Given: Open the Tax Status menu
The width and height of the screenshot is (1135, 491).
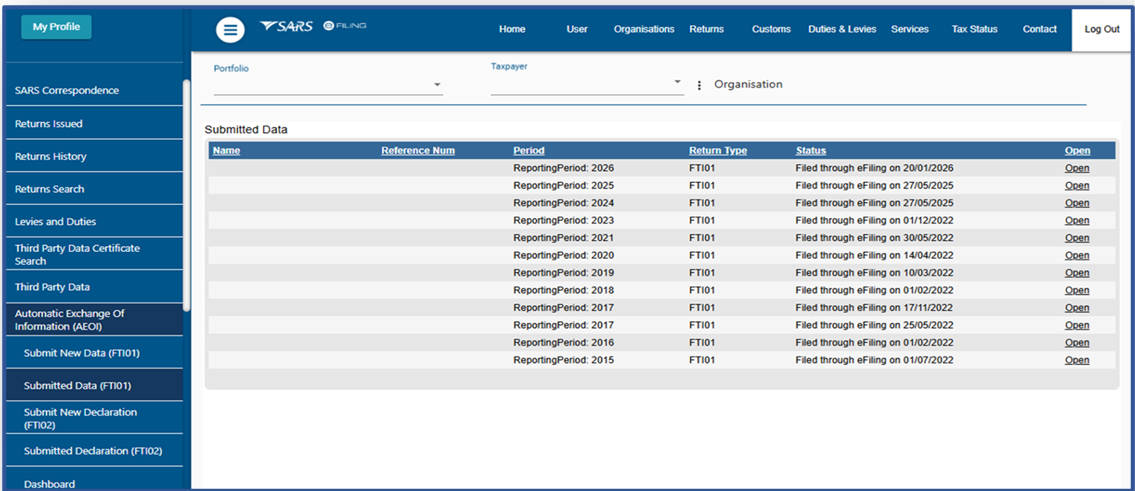Looking at the screenshot, I should point(974,29).
